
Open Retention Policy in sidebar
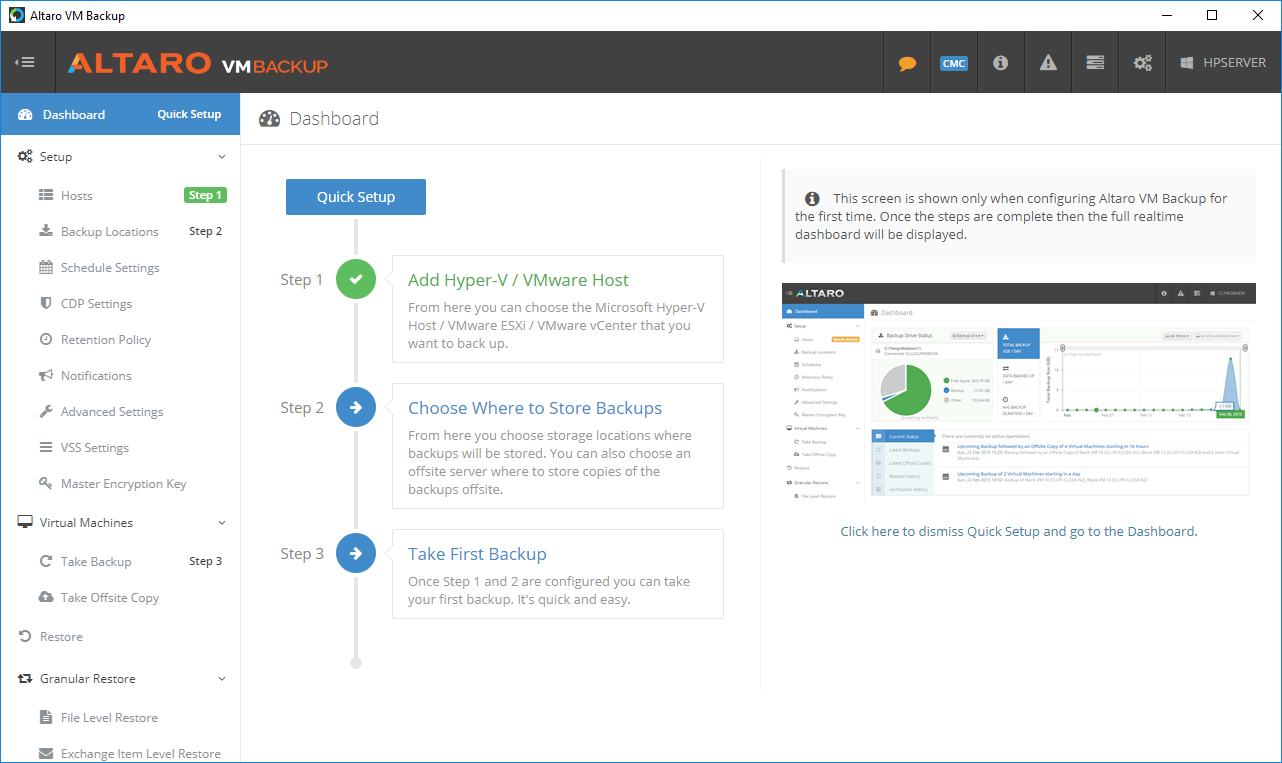pos(106,340)
